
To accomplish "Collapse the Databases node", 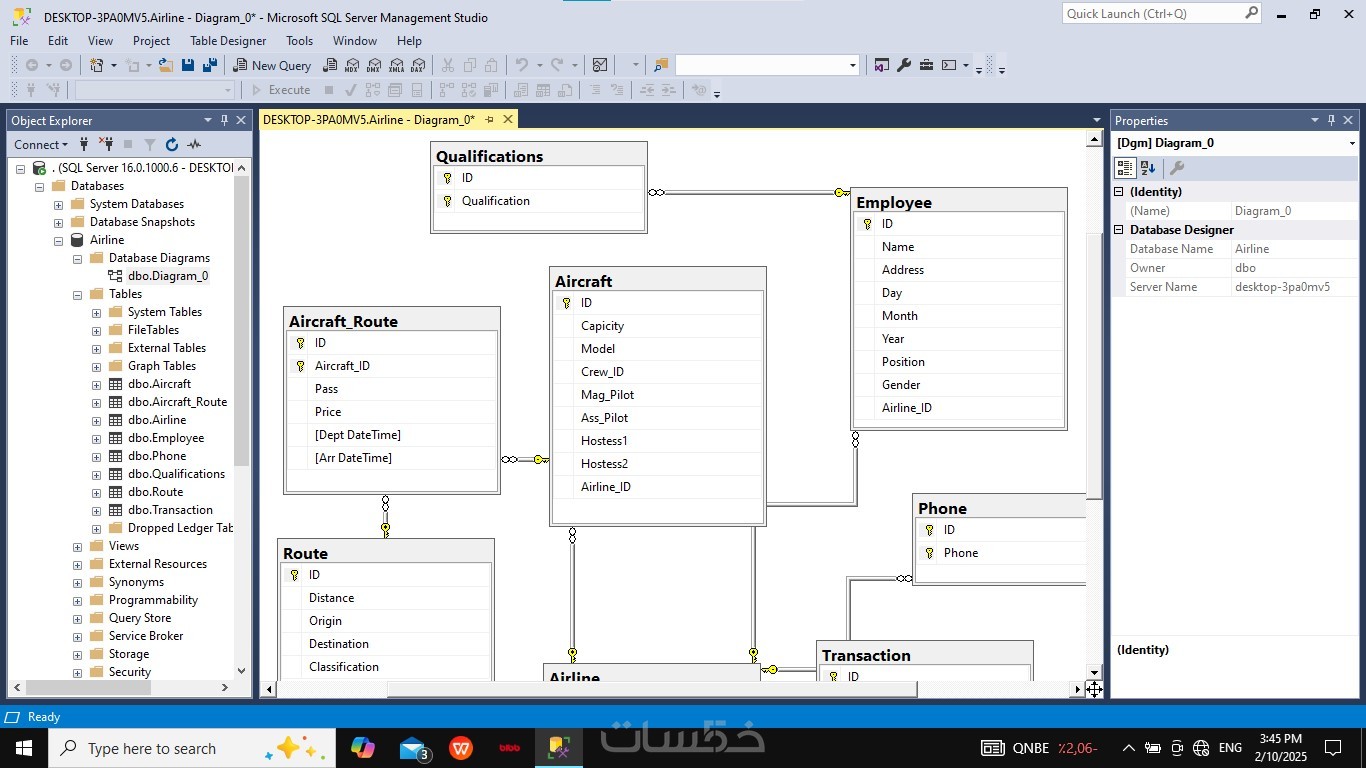I will pos(40,186).
